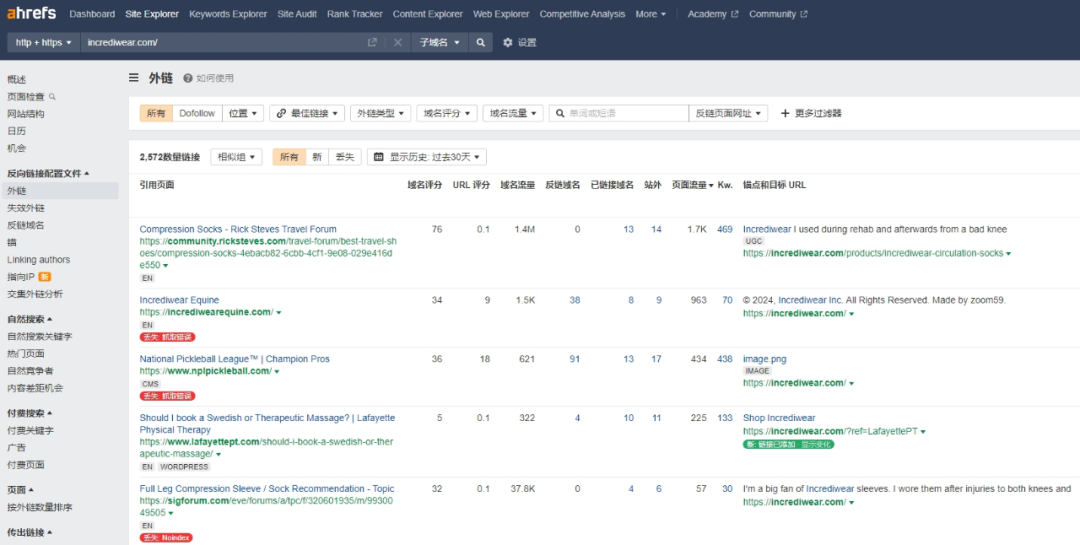Open the 相似组 dropdown
The width and height of the screenshot is (1080, 545).
click(x=236, y=157)
